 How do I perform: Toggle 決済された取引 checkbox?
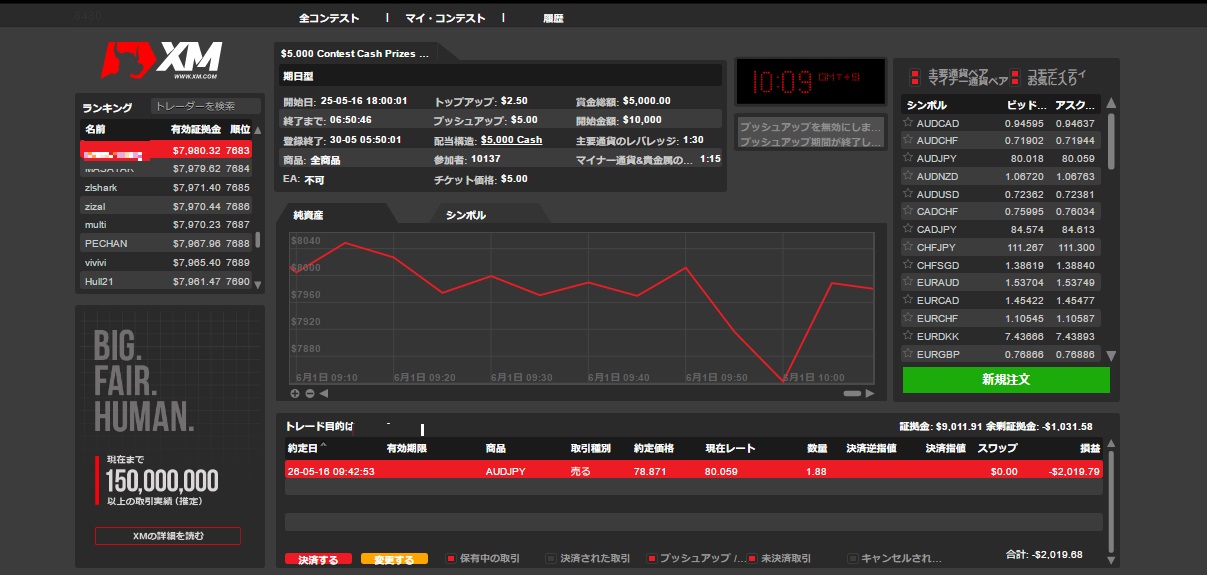click(x=551, y=558)
